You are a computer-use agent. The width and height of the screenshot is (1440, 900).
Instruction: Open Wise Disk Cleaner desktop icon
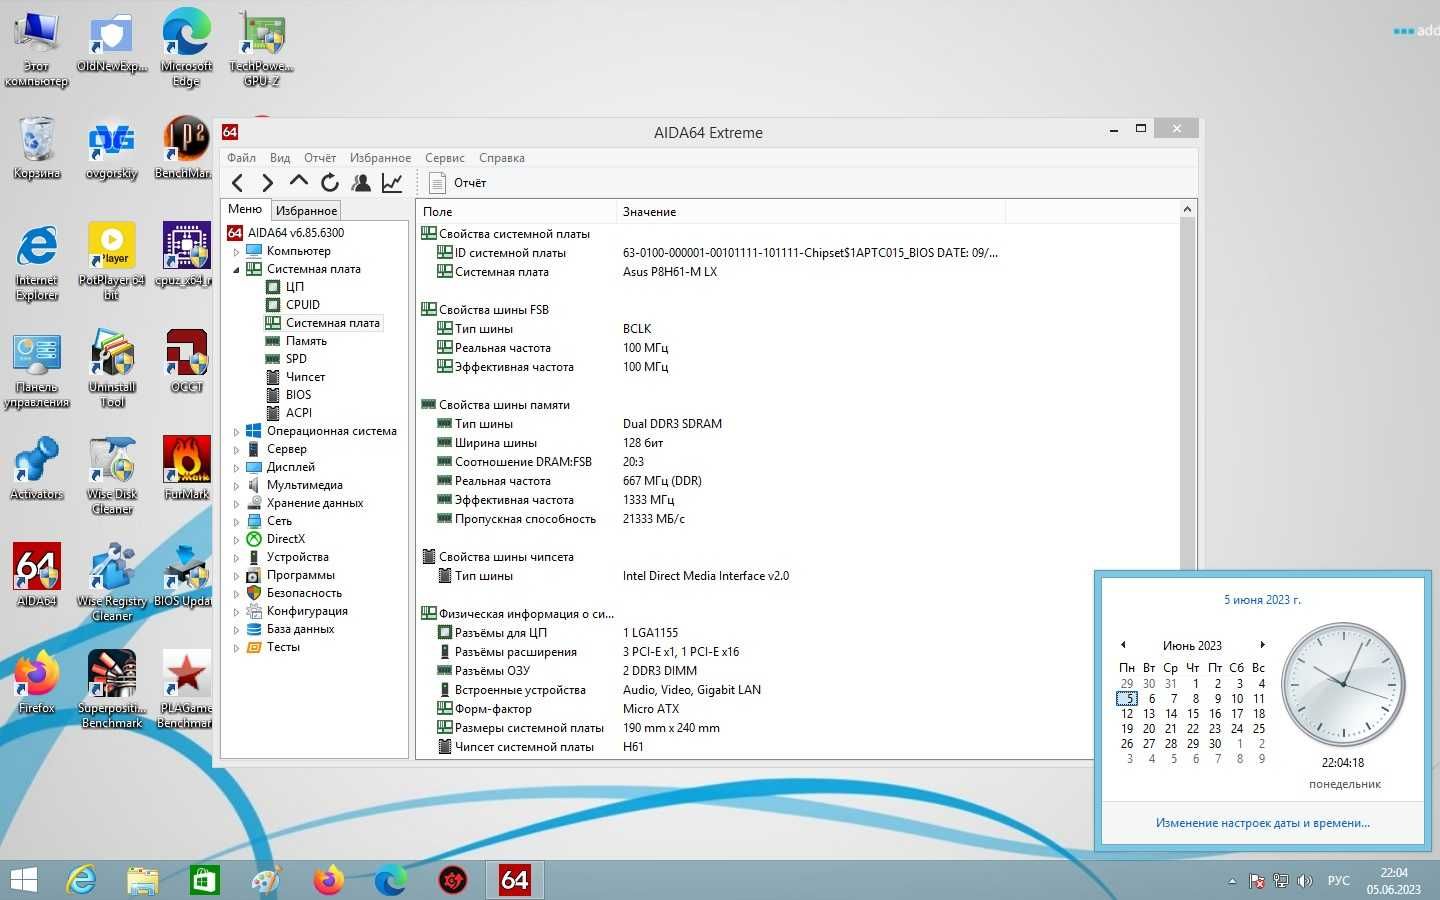tap(112, 475)
